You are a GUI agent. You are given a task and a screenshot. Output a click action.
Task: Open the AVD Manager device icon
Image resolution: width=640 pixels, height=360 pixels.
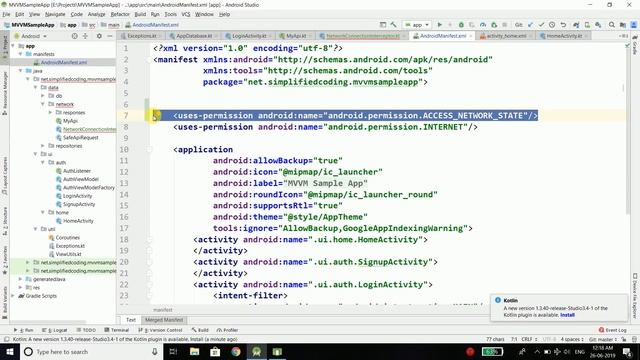click(x=587, y=25)
